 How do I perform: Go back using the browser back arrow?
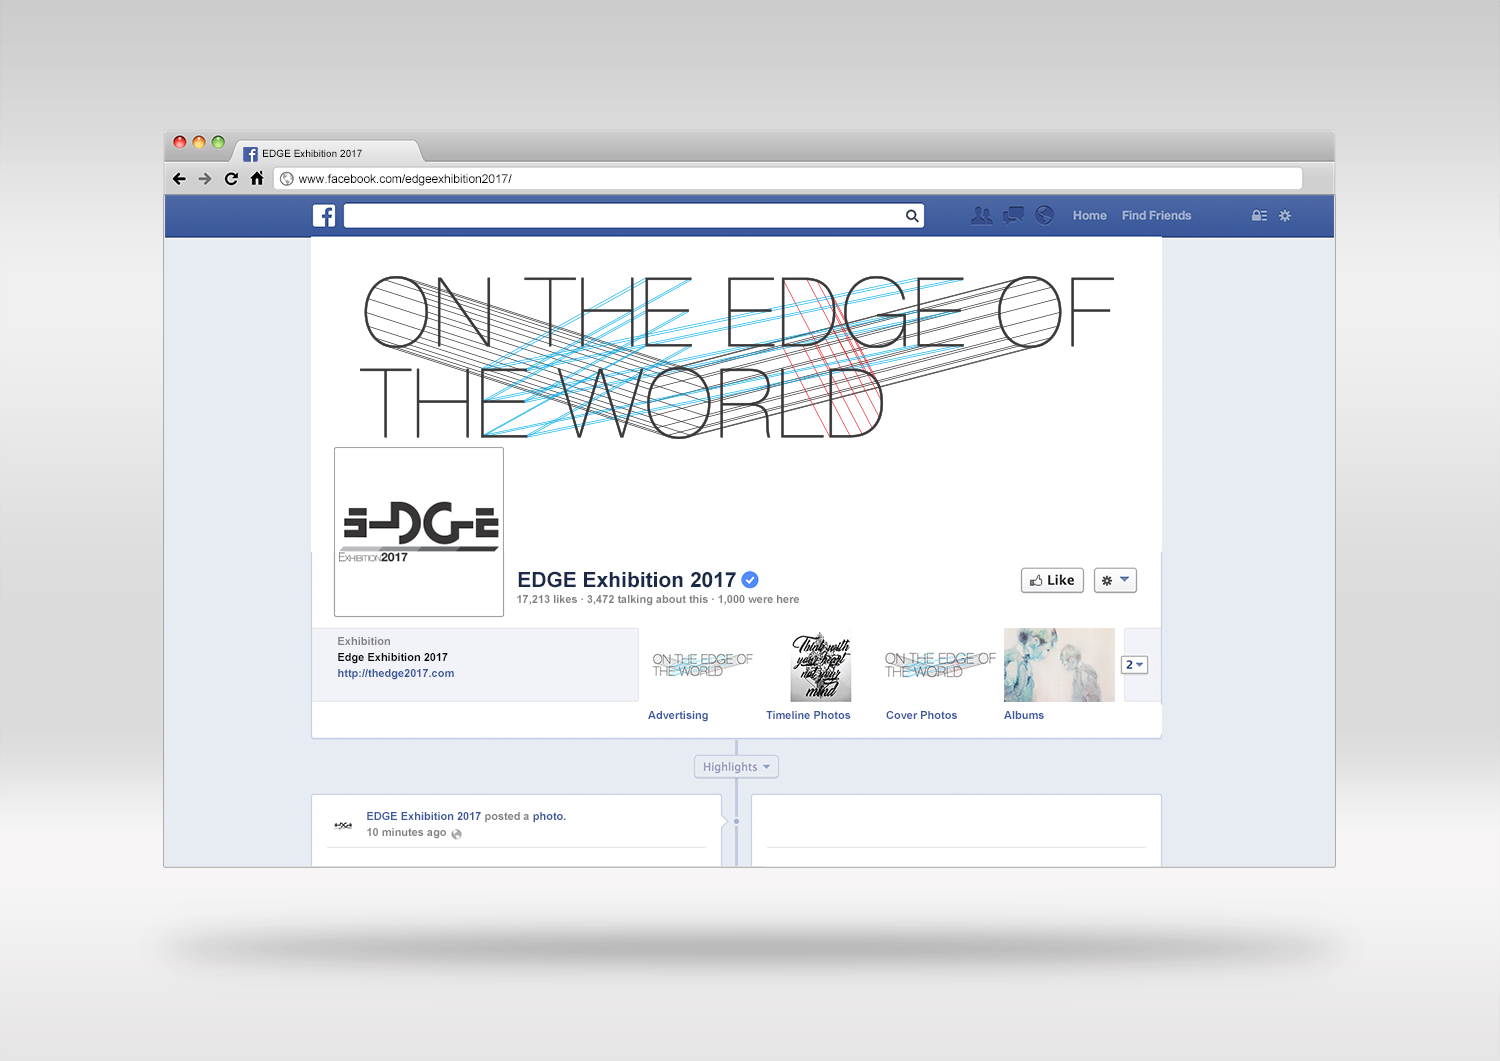(179, 179)
